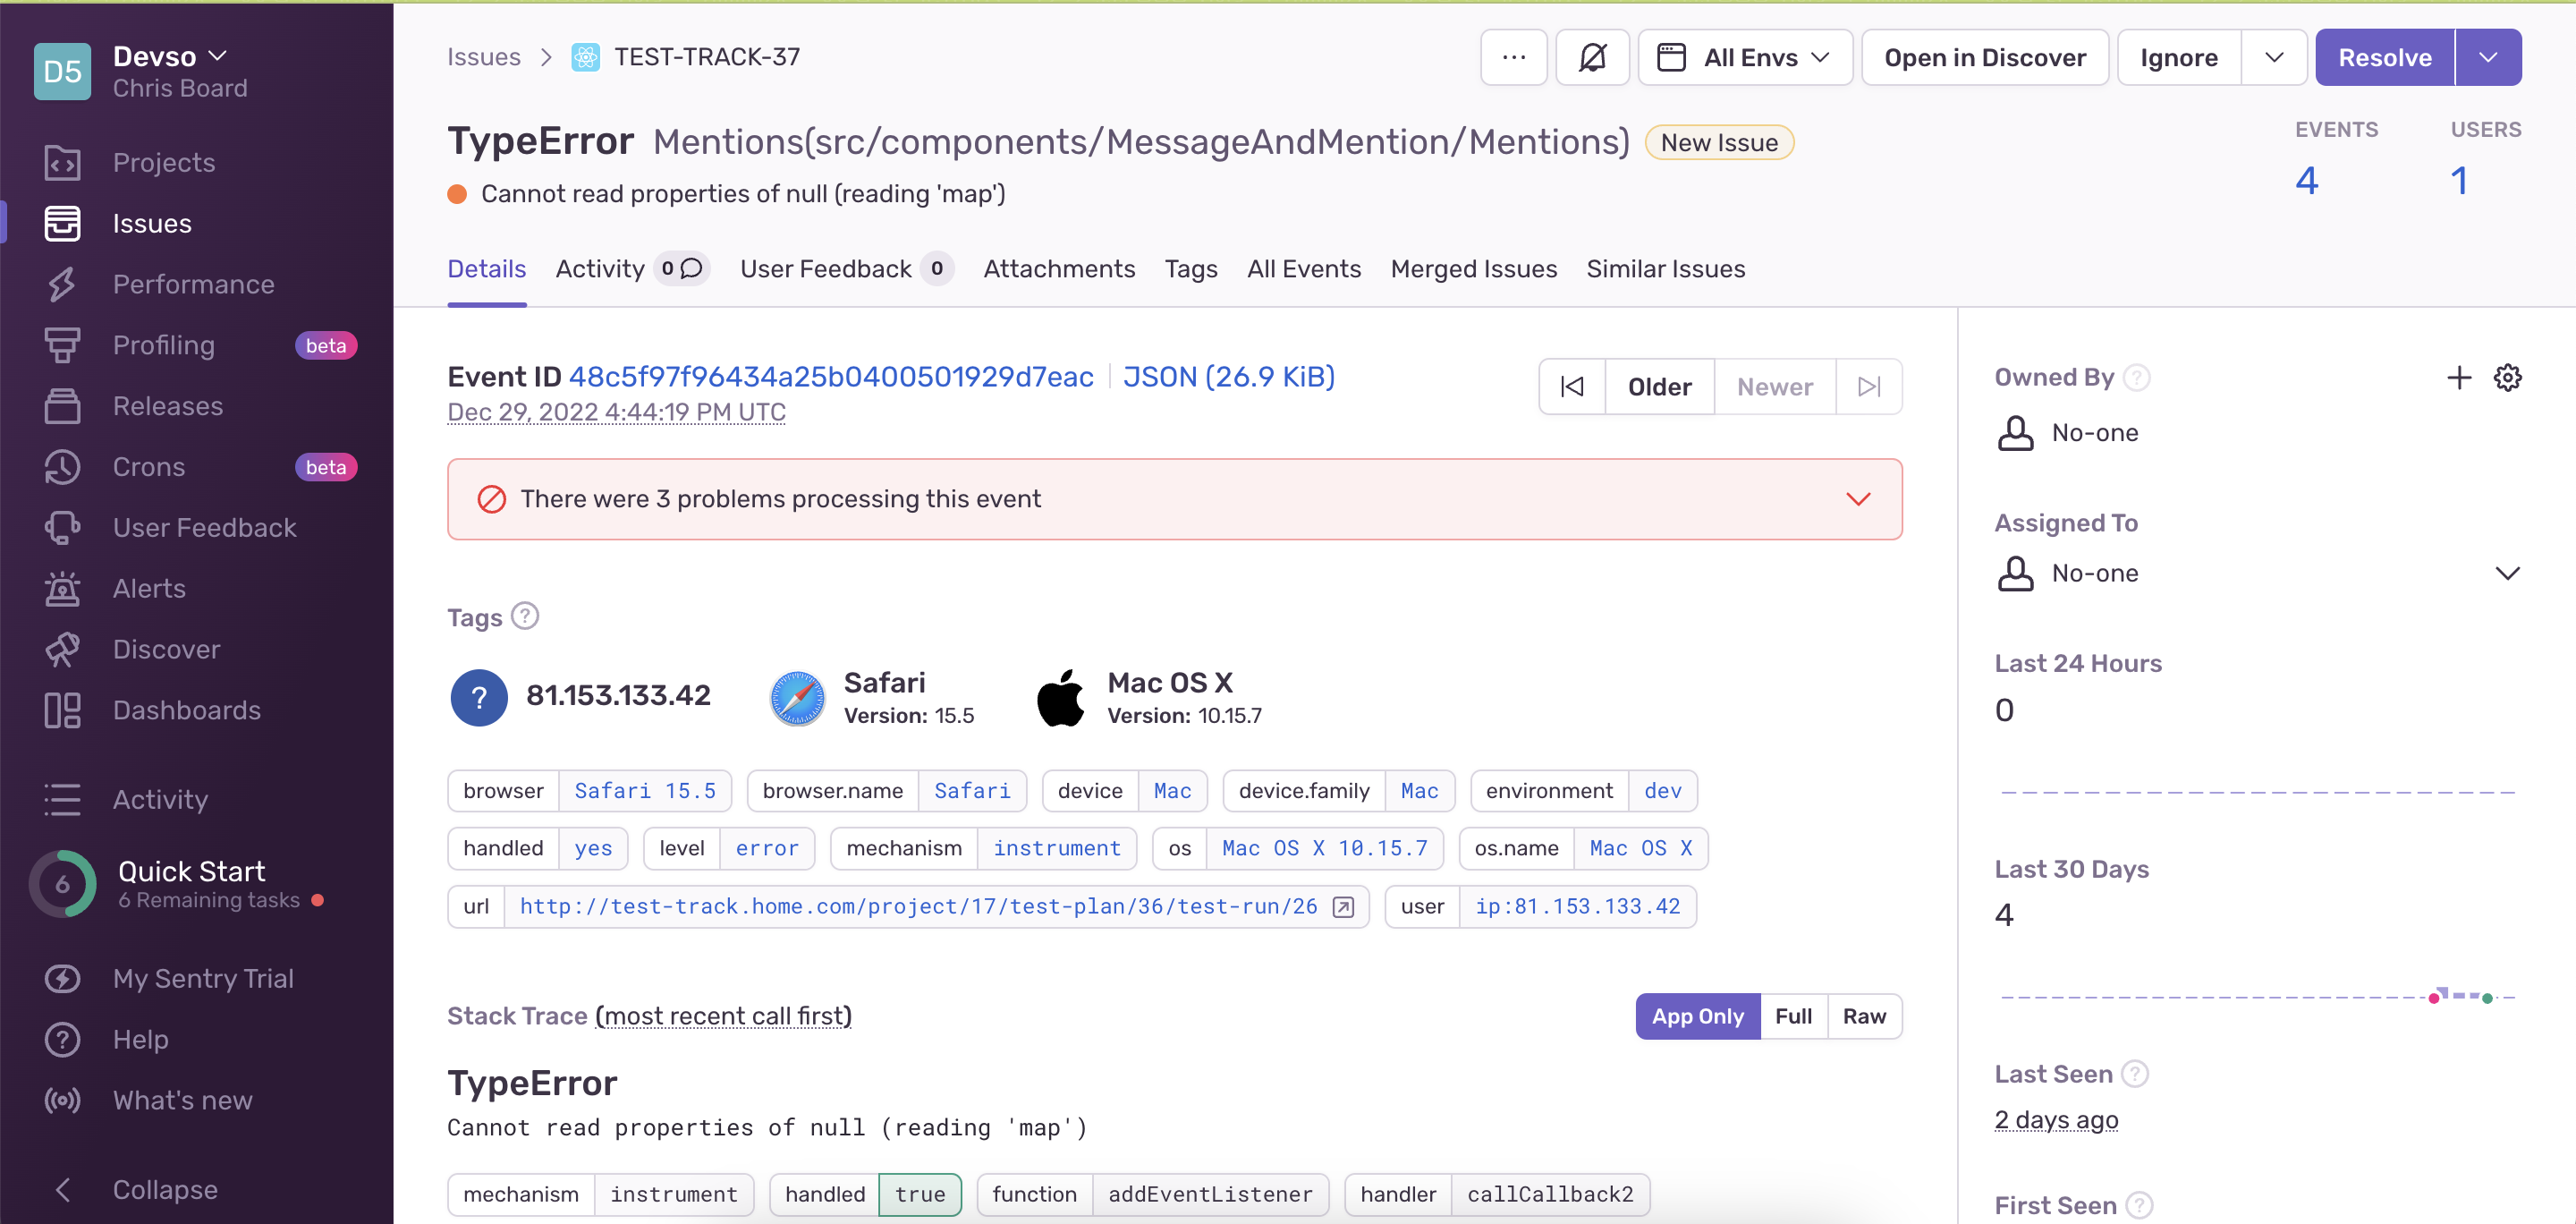Image resolution: width=2576 pixels, height=1224 pixels.
Task: Open the three-dots more actions menu
Action: [x=1513, y=58]
